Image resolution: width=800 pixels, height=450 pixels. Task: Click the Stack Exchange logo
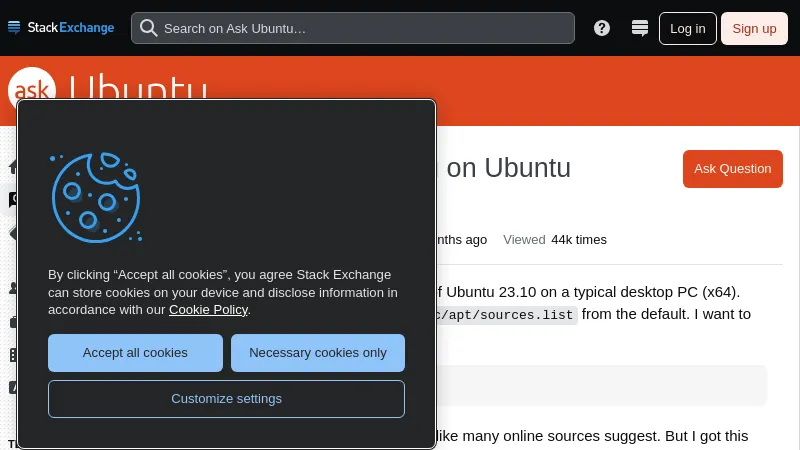[x=61, y=28]
